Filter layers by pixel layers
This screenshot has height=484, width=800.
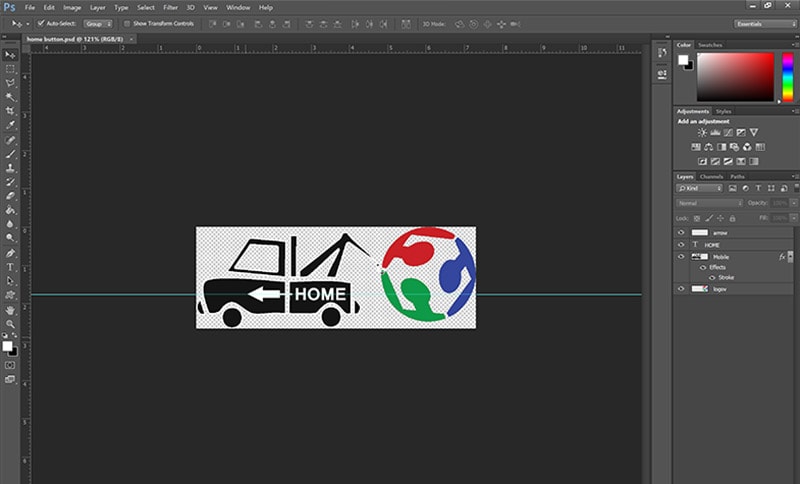click(x=733, y=188)
